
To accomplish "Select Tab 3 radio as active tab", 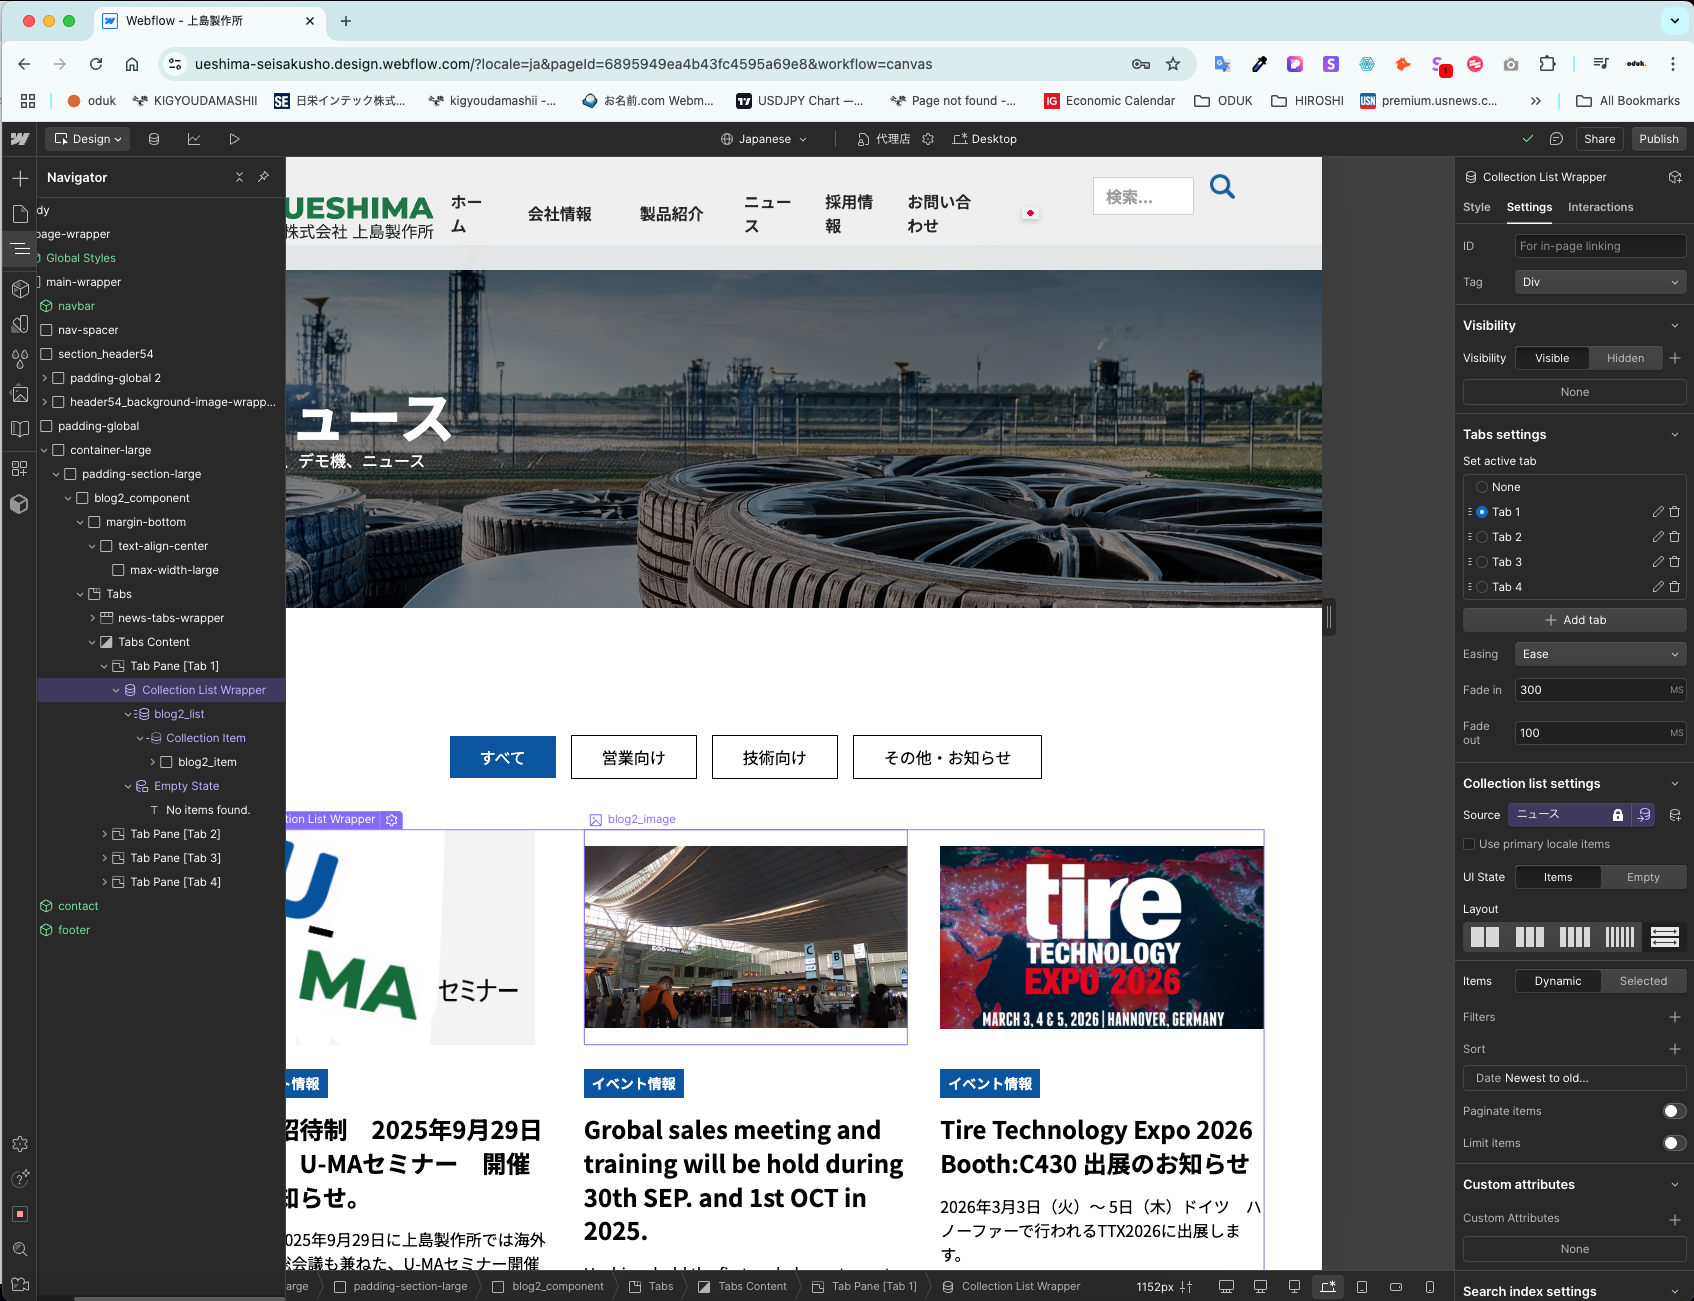I will tap(1482, 562).
